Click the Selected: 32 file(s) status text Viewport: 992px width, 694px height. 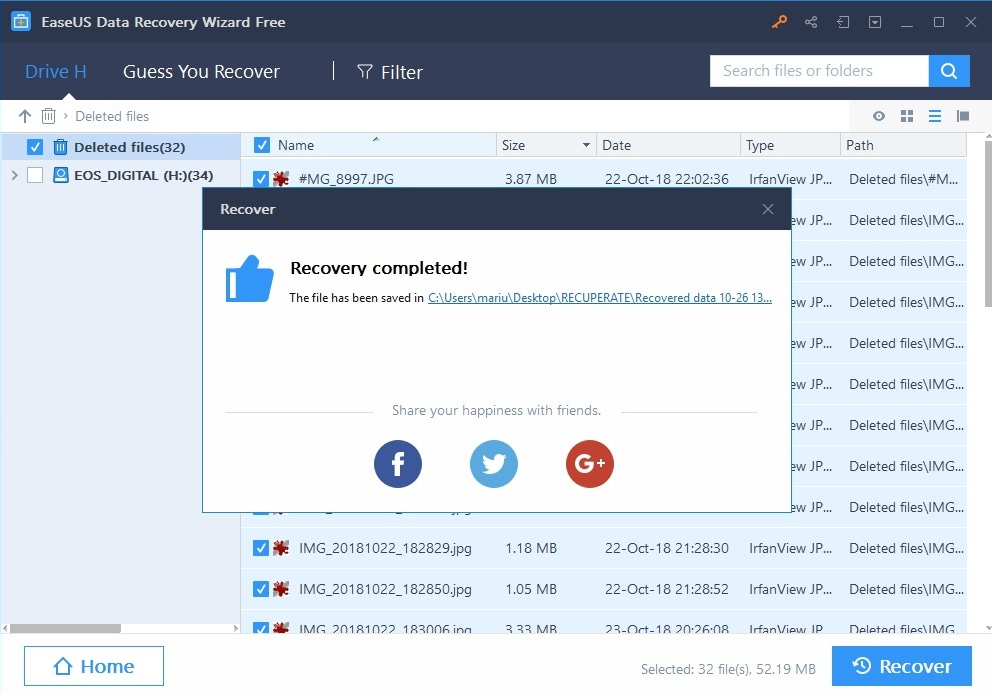tap(728, 669)
